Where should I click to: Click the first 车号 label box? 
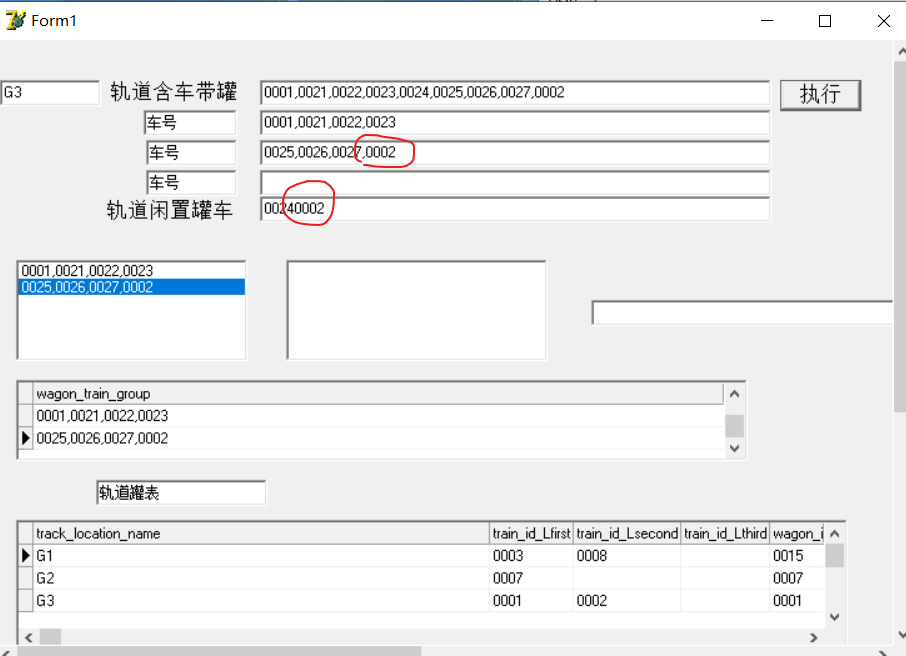click(190, 123)
